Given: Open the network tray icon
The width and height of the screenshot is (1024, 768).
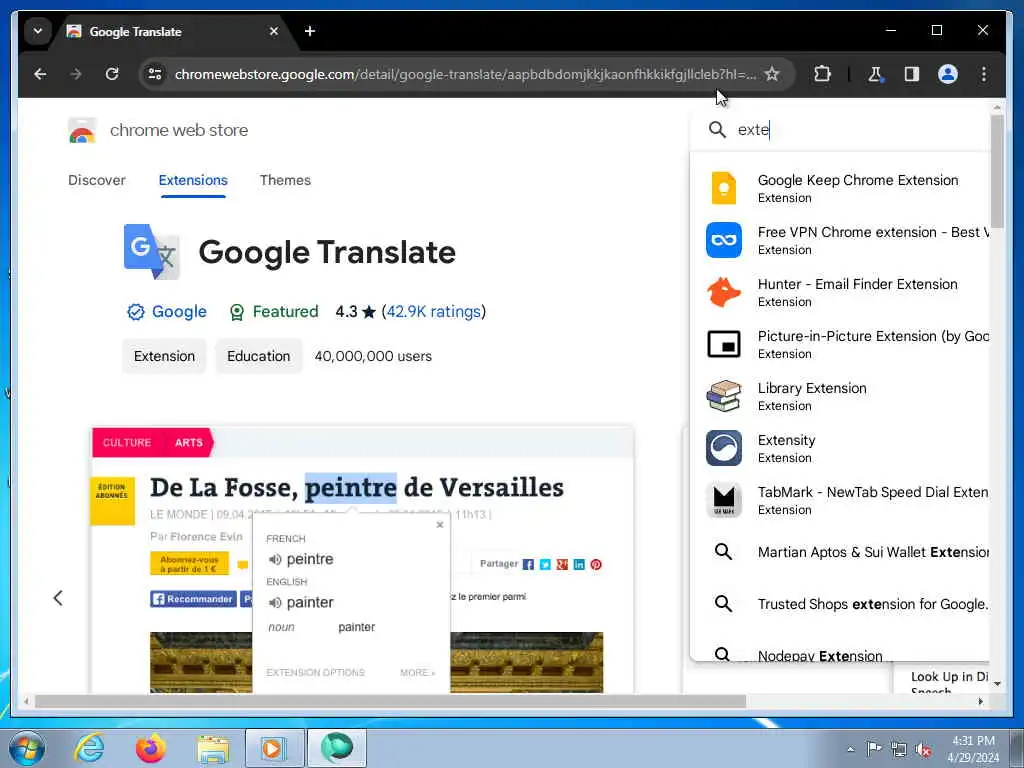Looking at the screenshot, I should point(899,749).
